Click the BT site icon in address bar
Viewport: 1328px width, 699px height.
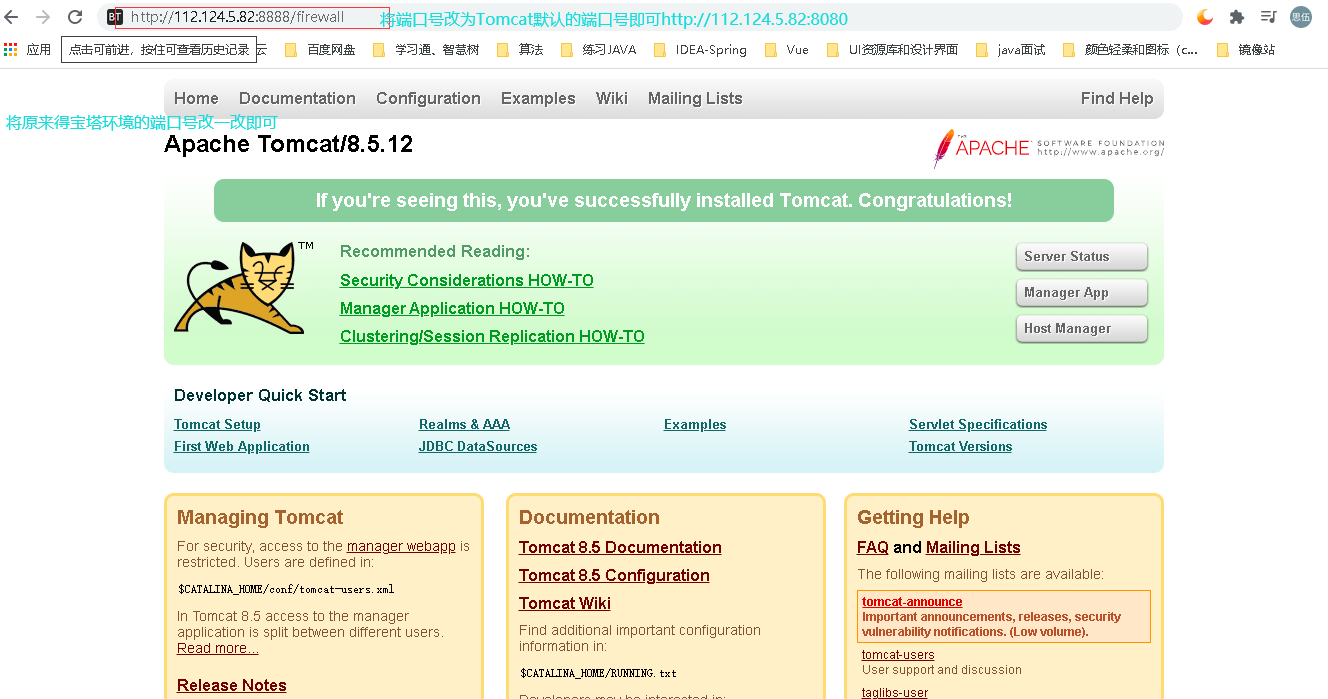pos(115,17)
